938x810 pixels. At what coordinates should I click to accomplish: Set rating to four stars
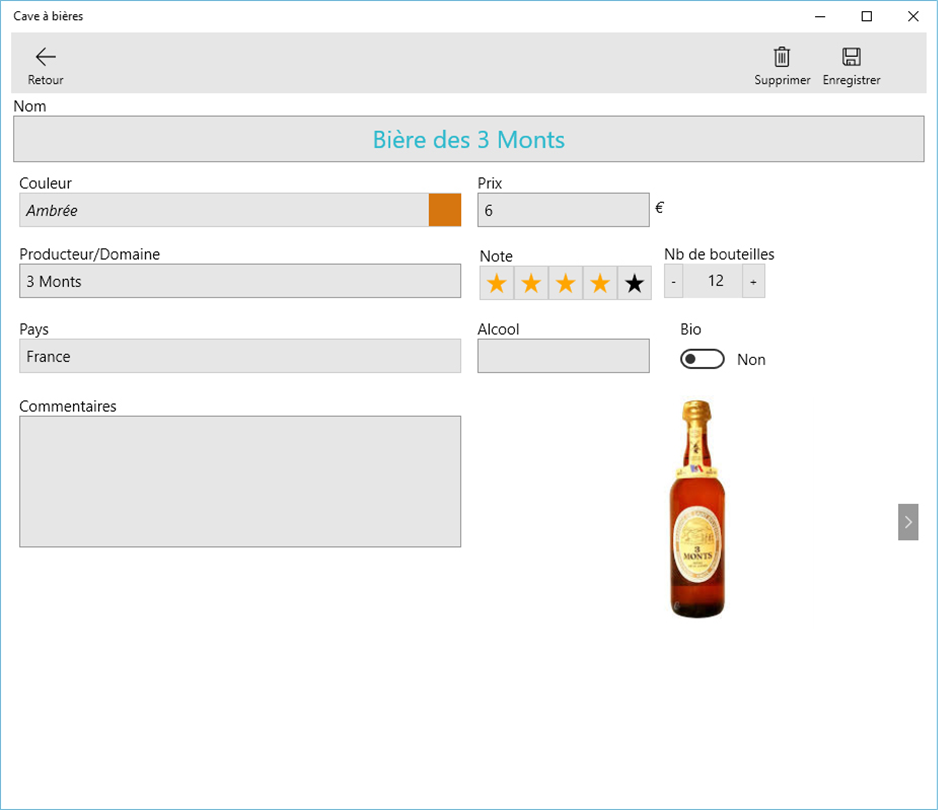click(x=600, y=283)
